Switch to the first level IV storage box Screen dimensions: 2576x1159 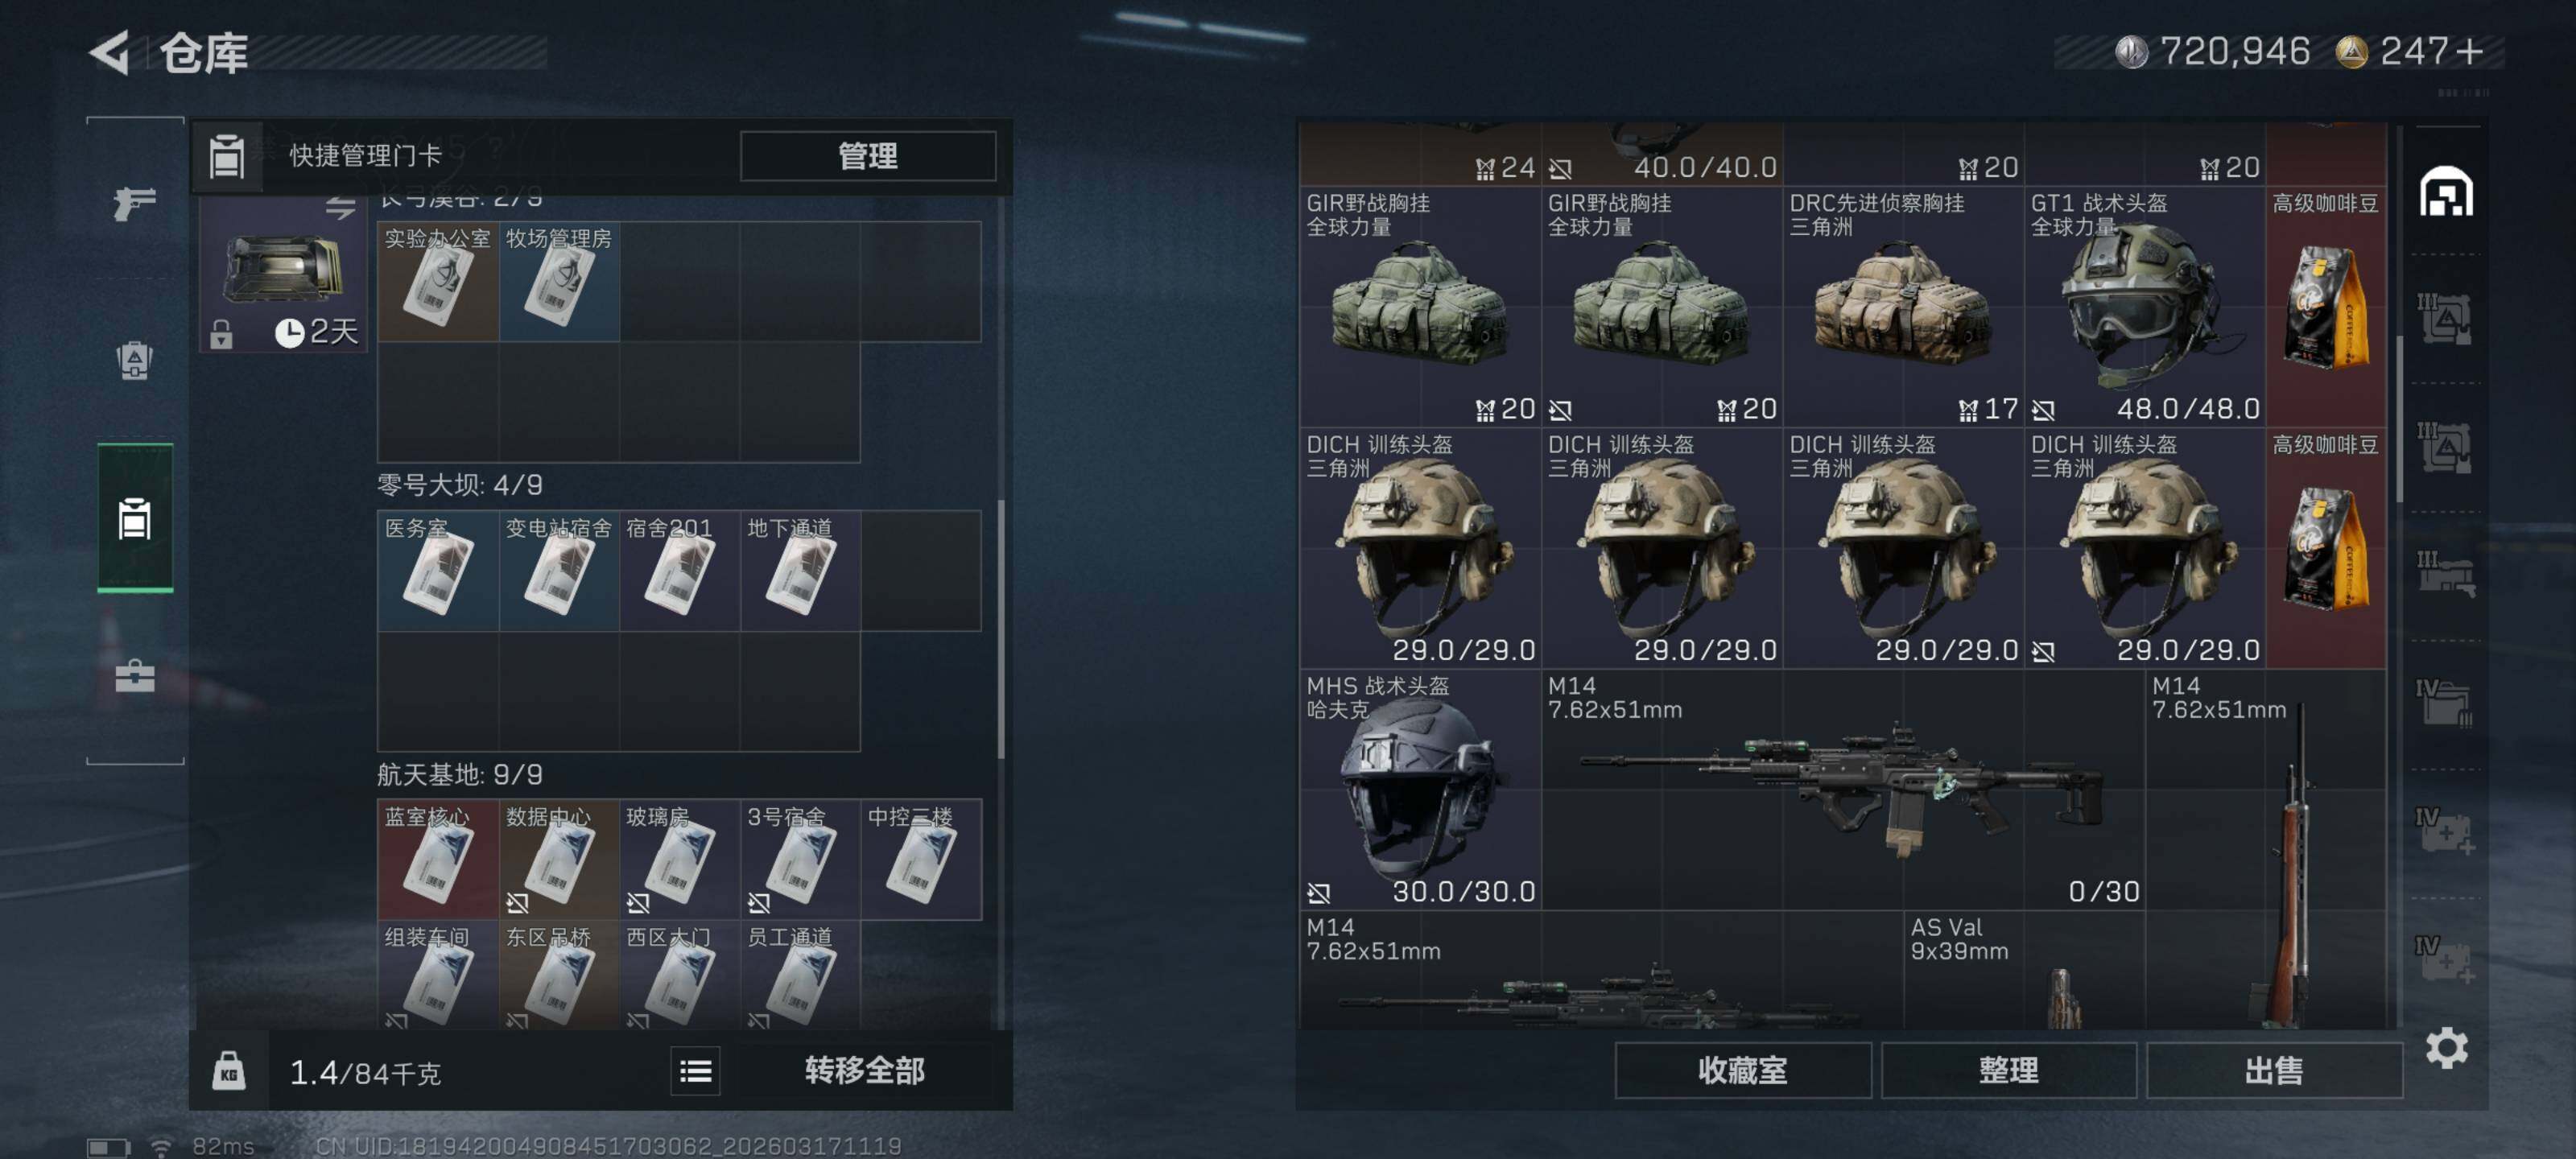(2445, 704)
